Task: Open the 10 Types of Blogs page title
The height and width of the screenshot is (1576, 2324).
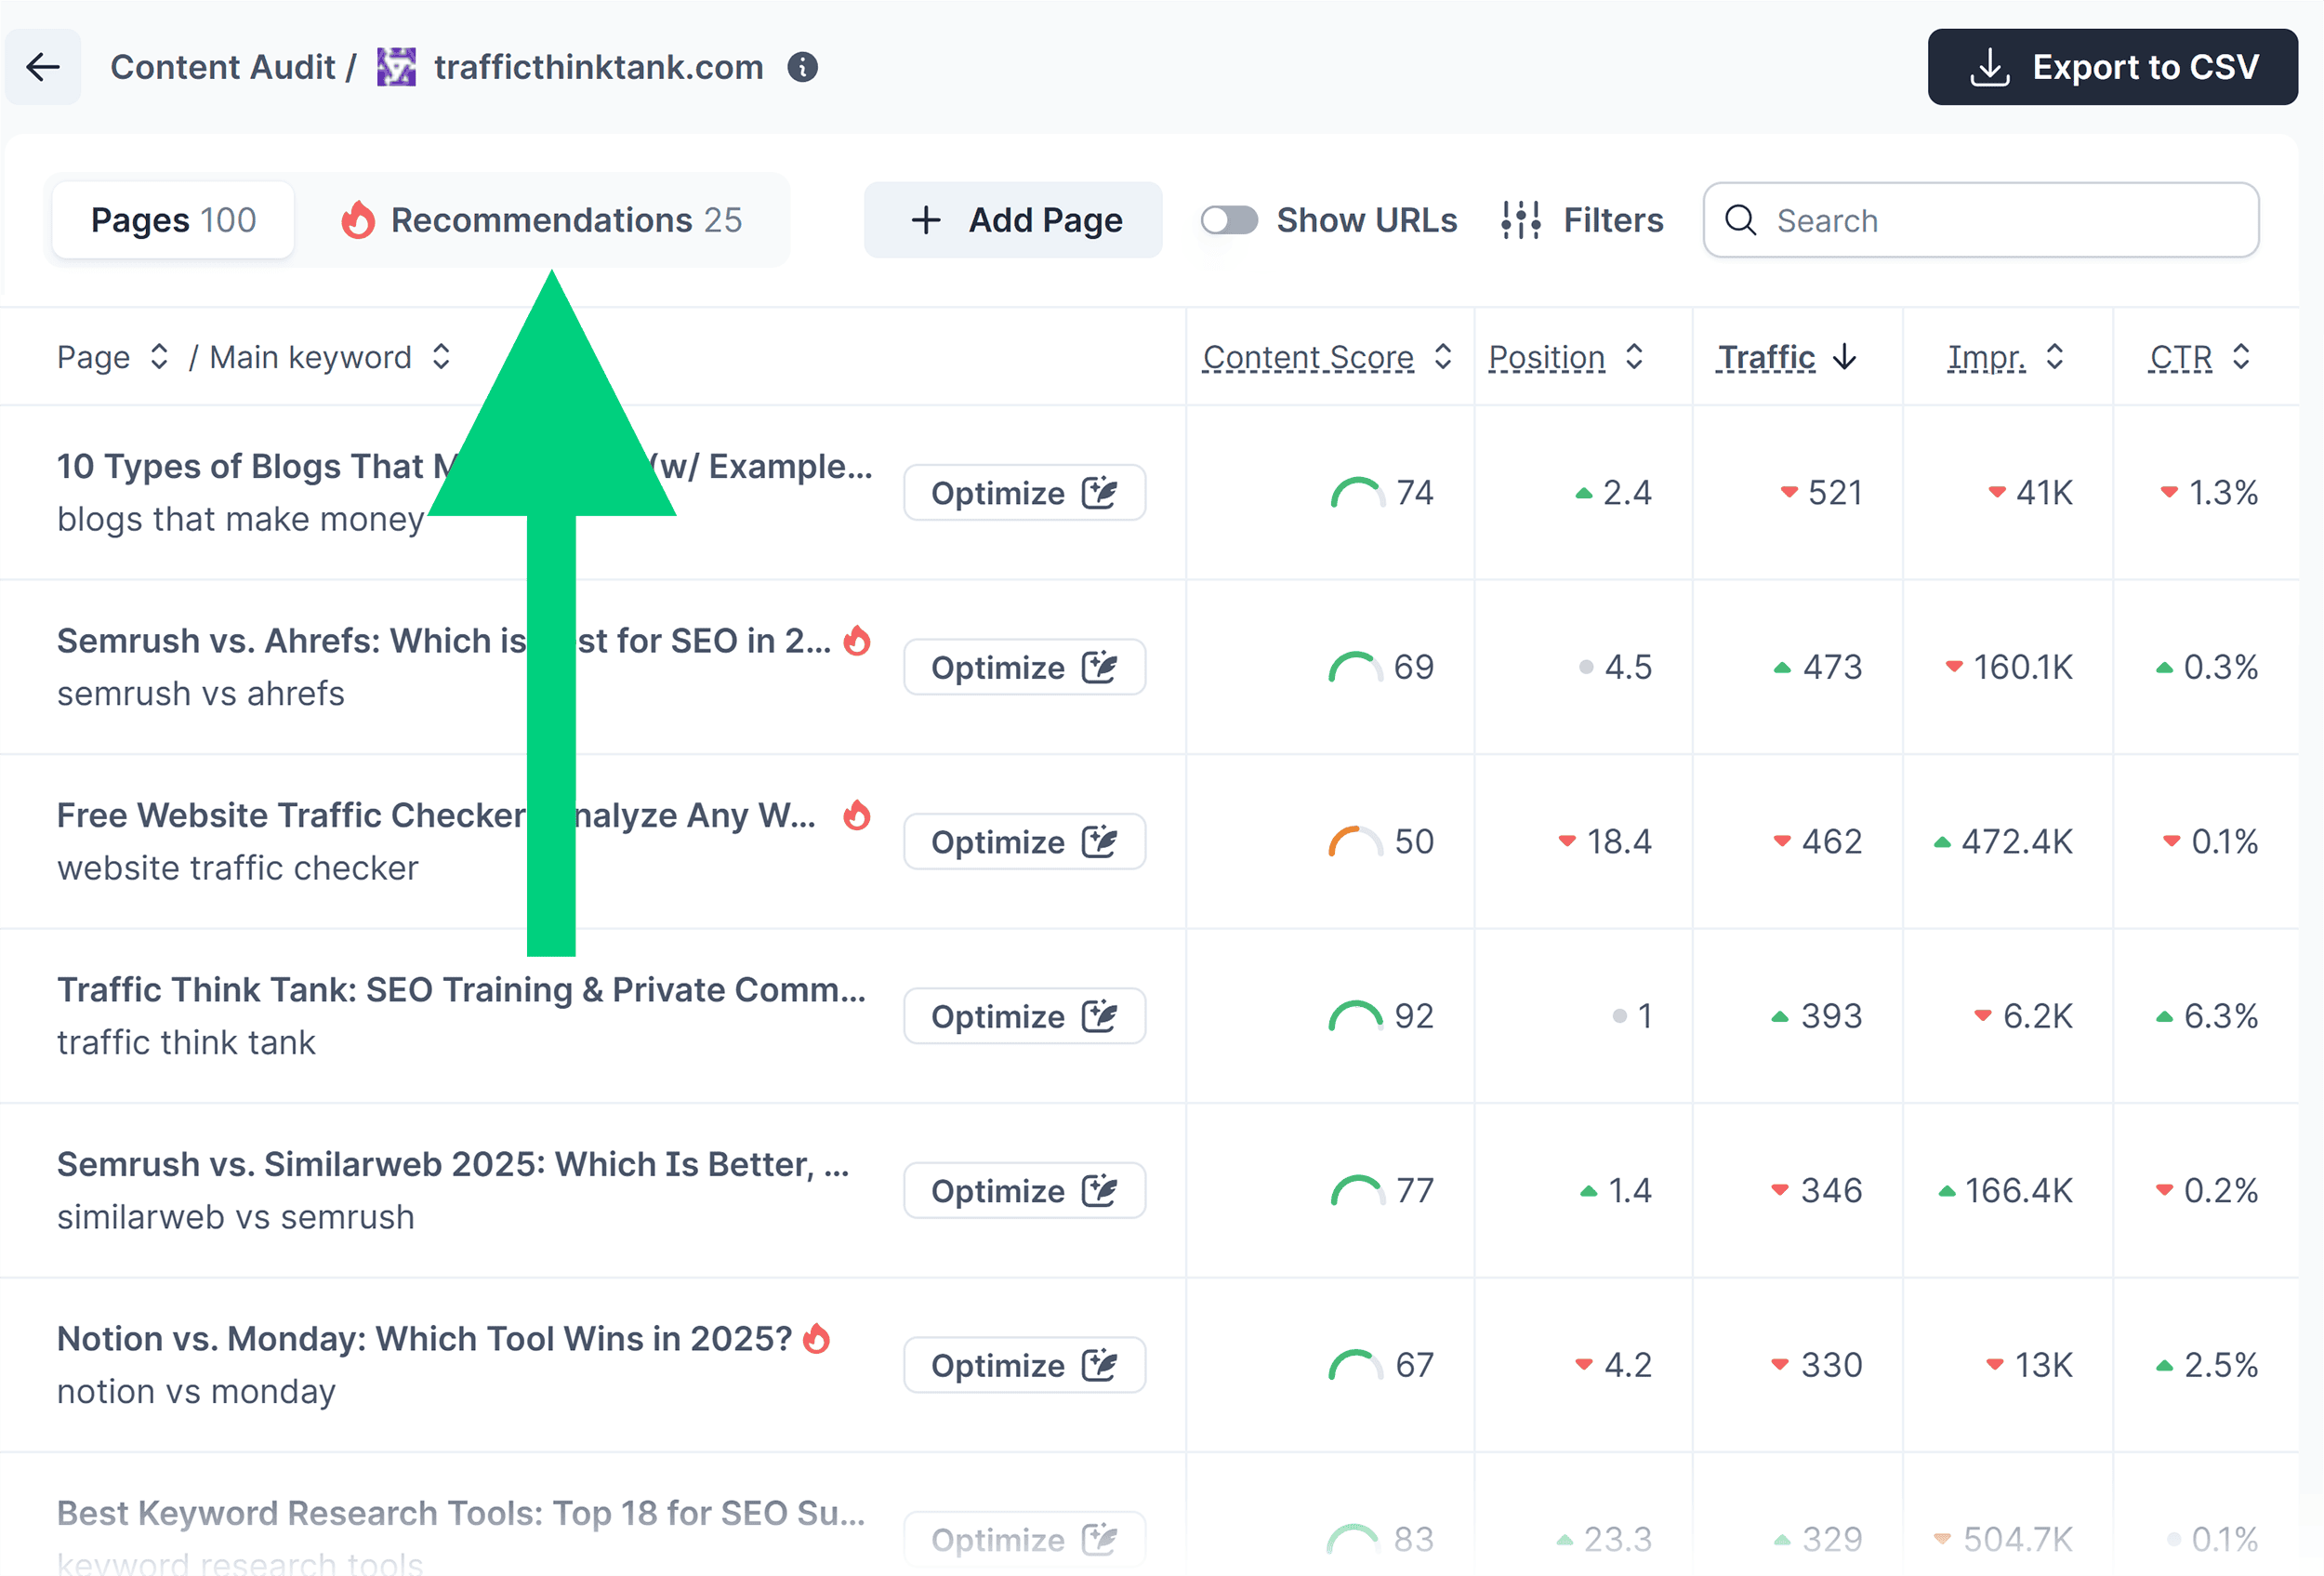Action: coord(465,466)
